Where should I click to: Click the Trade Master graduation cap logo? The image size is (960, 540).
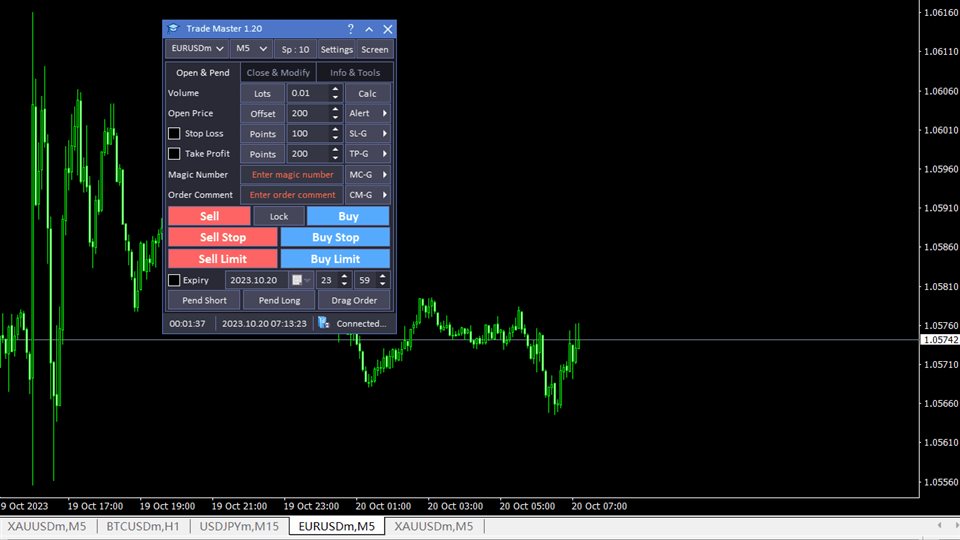tap(173, 28)
